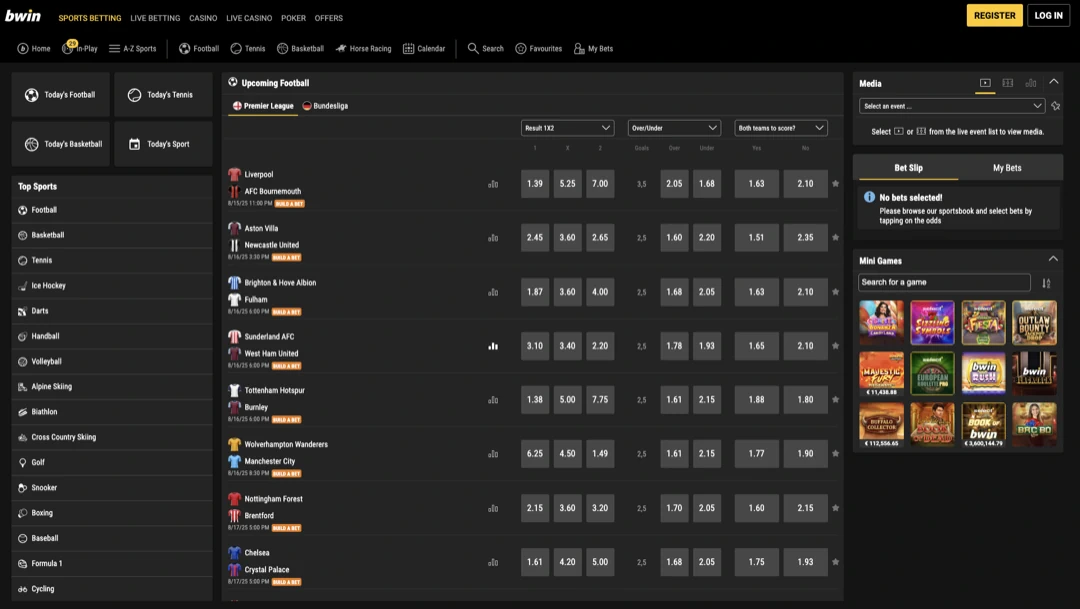Switch to My Bets tab in bet slip
This screenshot has height=609, width=1080.
1006,168
